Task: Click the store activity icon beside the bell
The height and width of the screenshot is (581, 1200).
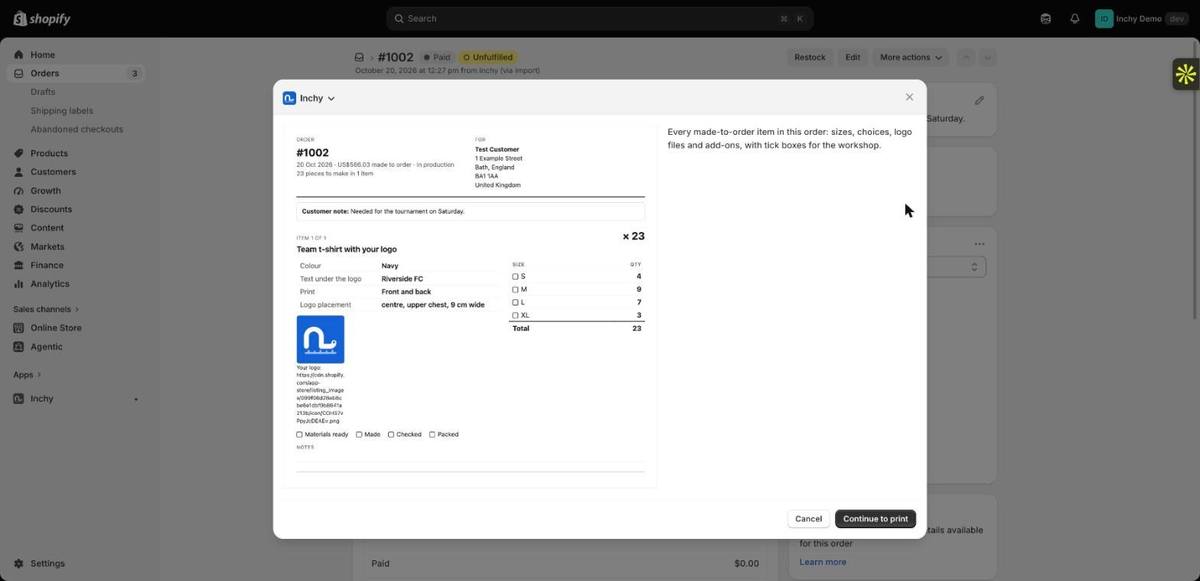Action: coord(1046,18)
